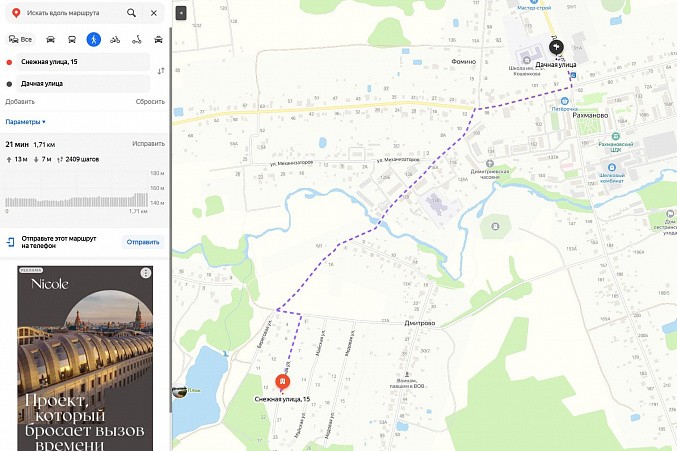Edit the start point 'Снежная улица, 15' field

[x=83, y=62]
